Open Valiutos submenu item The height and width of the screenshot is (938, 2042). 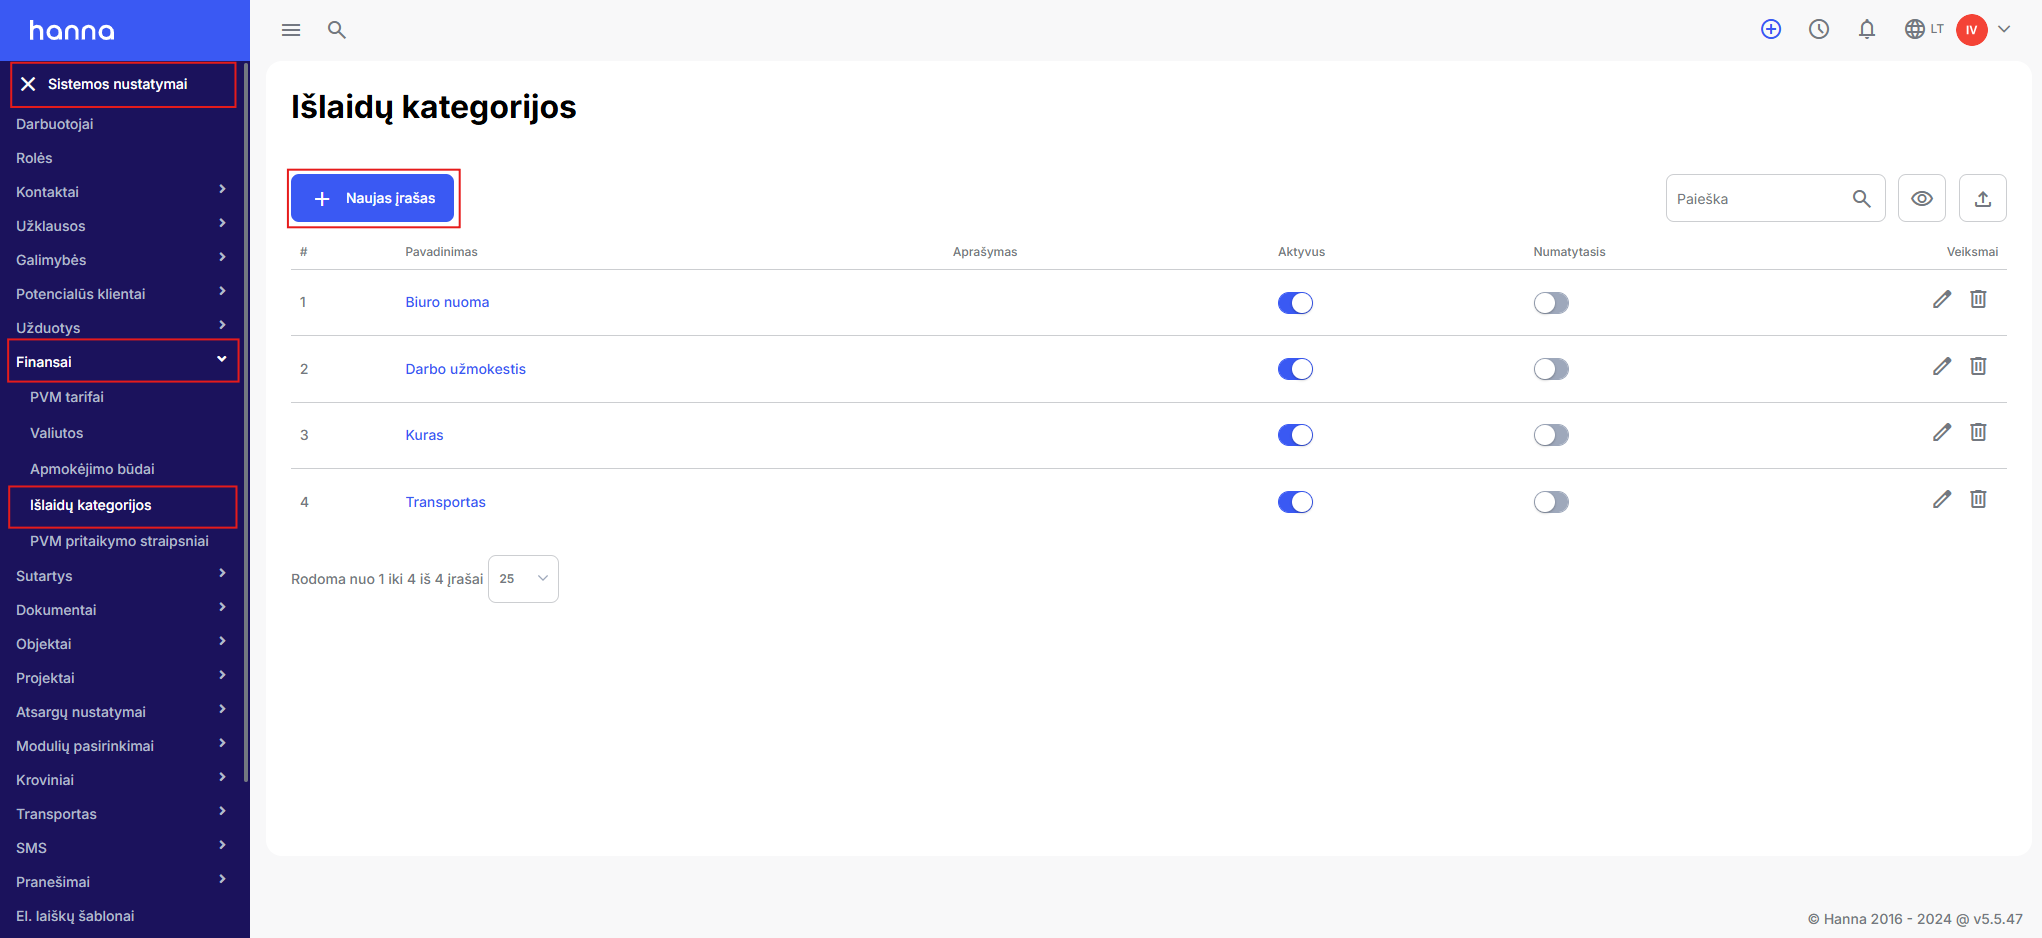pos(57,433)
